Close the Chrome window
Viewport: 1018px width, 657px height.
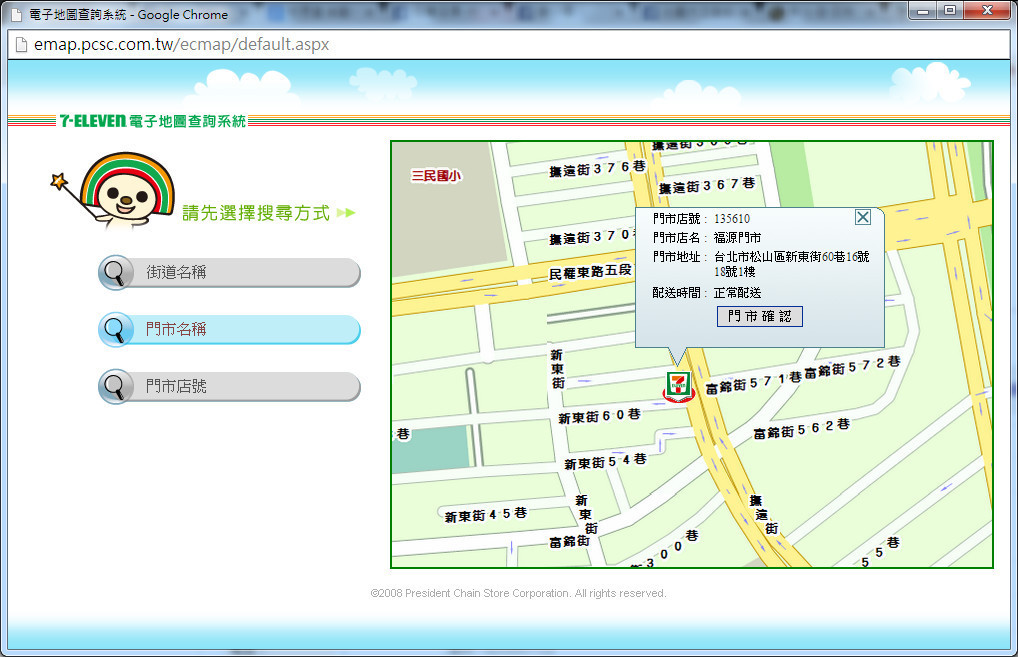(987, 10)
